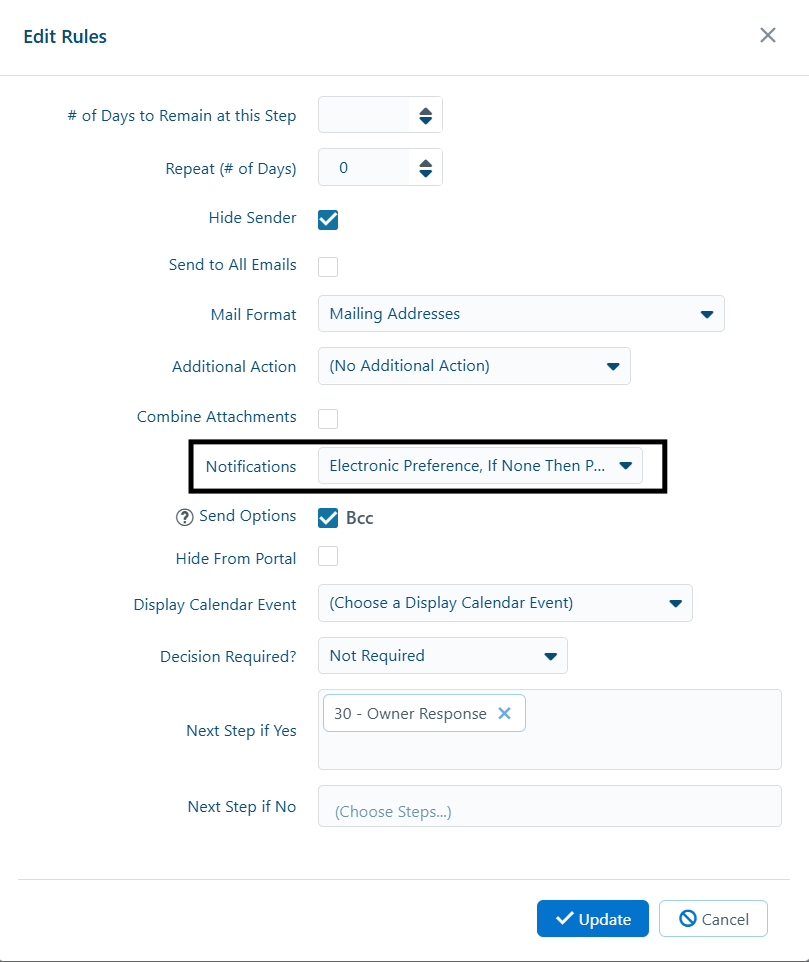Click the Next Step if No field
Screen dimensions: 809x962
pos(550,806)
